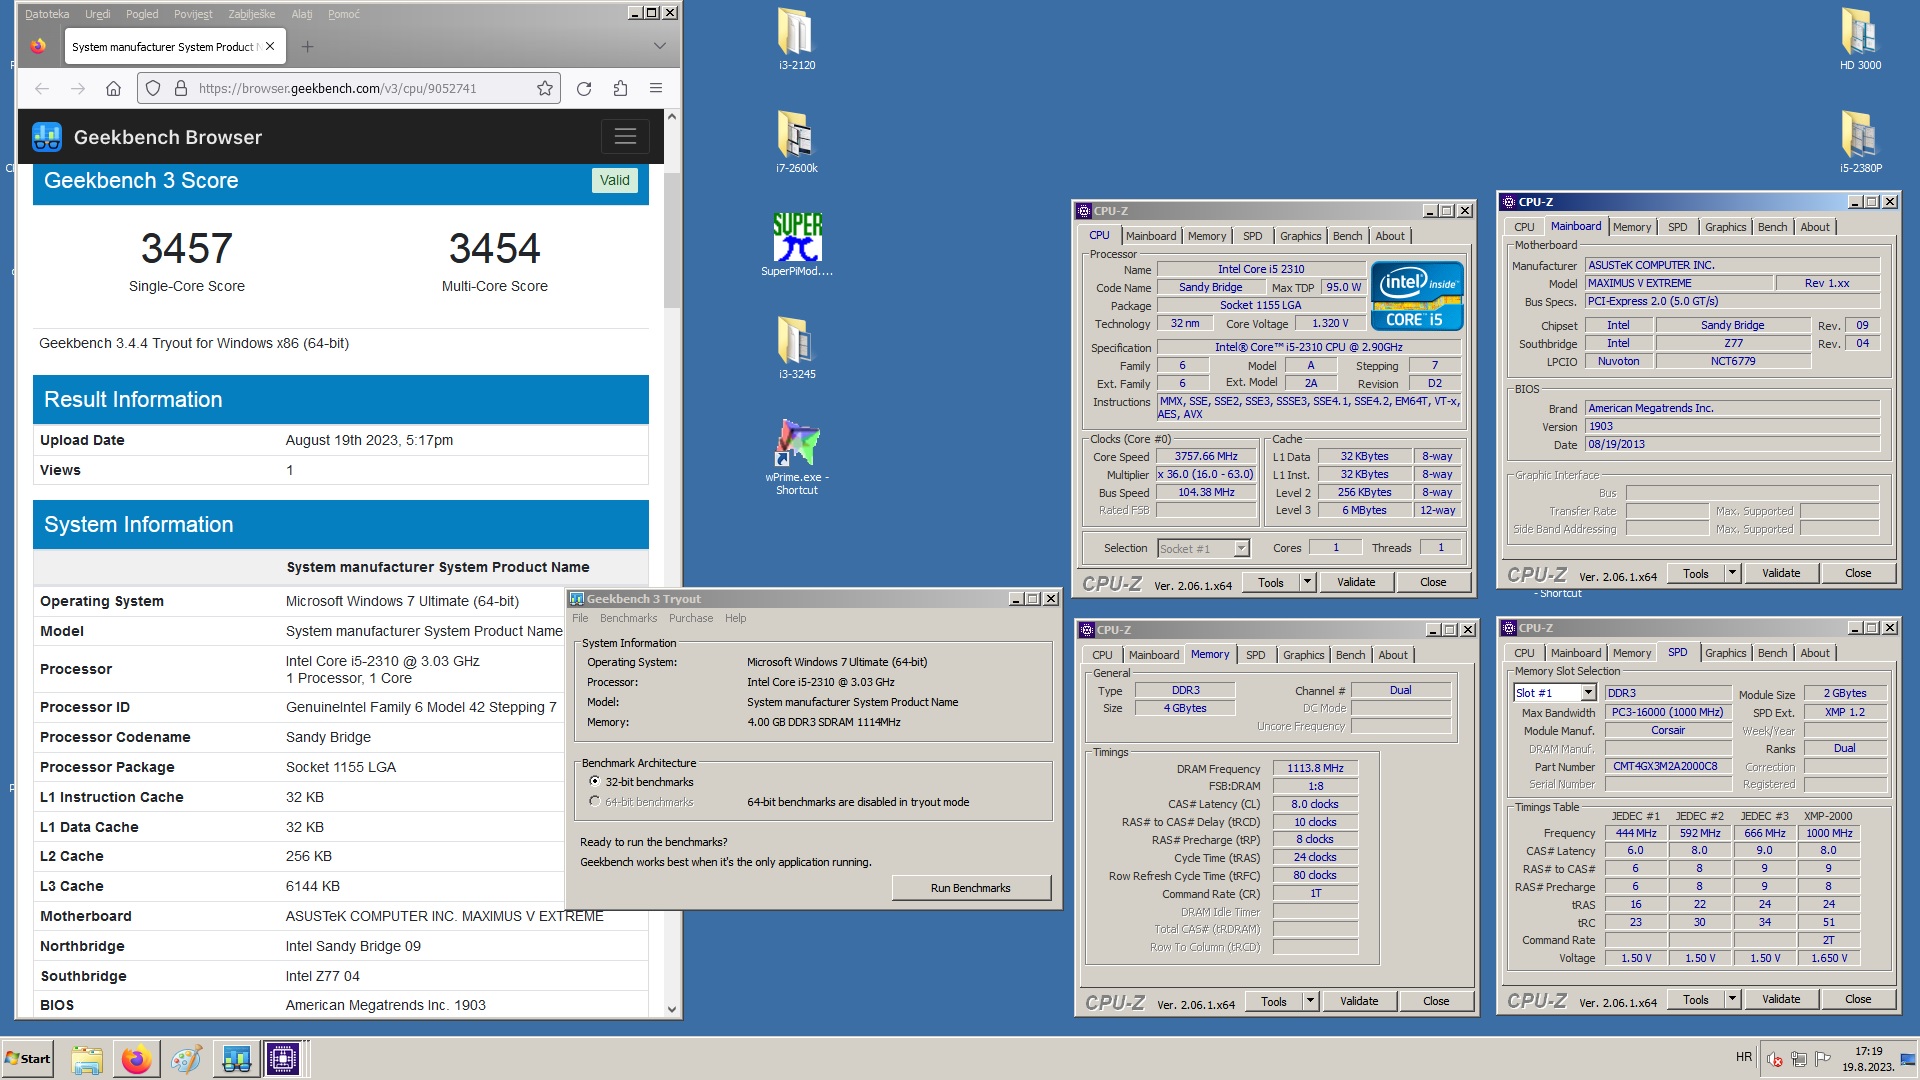Image resolution: width=1920 pixels, height=1080 pixels.
Task: Go forward with the Firefox forward arrow
Action: click(x=78, y=88)
